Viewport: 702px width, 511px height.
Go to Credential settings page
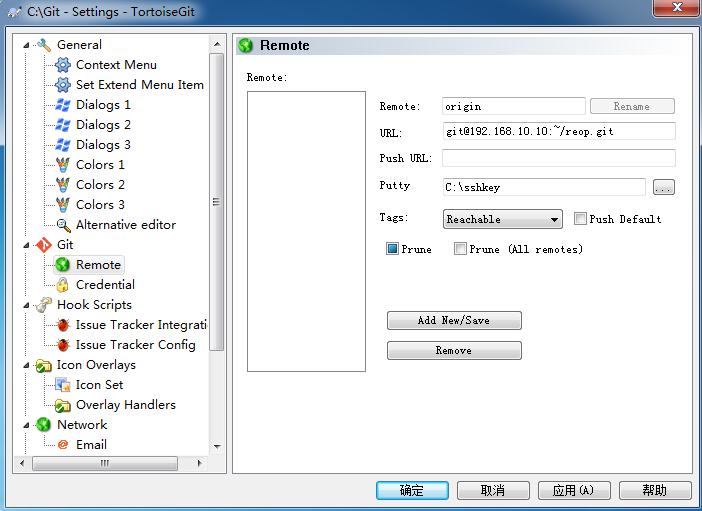pyautogui.click(x=105, y=285)
